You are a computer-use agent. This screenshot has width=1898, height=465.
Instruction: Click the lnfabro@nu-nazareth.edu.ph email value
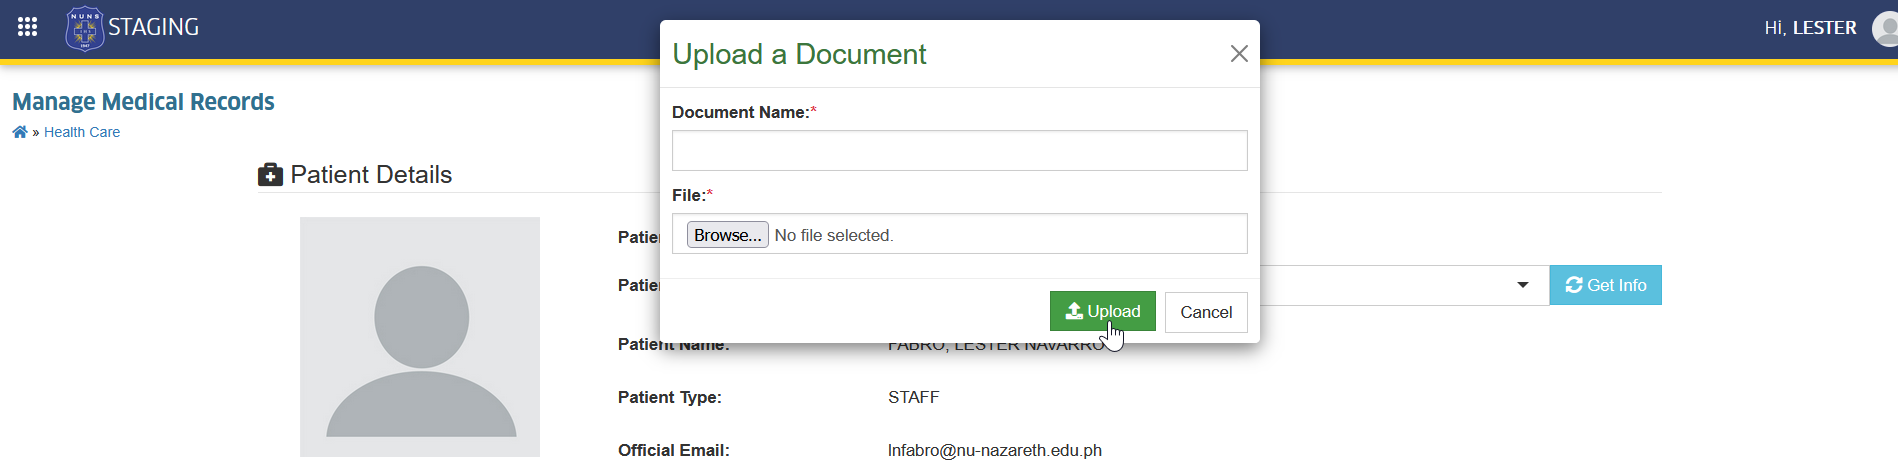coord(995,450)
